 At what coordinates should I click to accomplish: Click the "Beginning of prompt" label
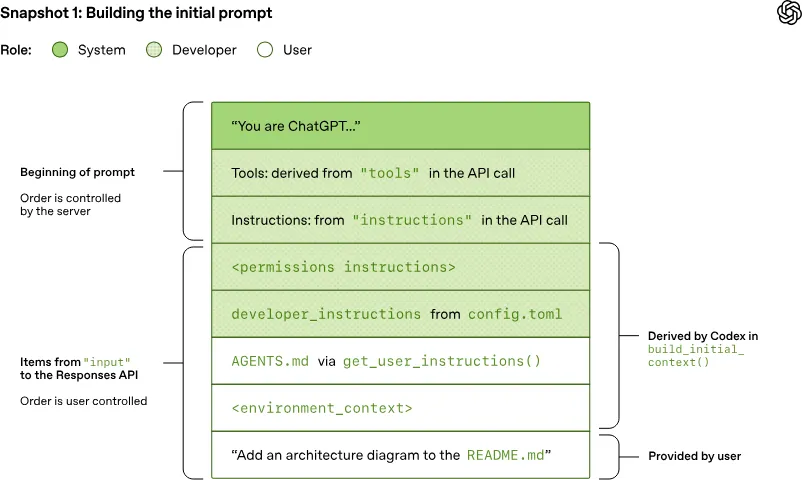tap(77, 172)
